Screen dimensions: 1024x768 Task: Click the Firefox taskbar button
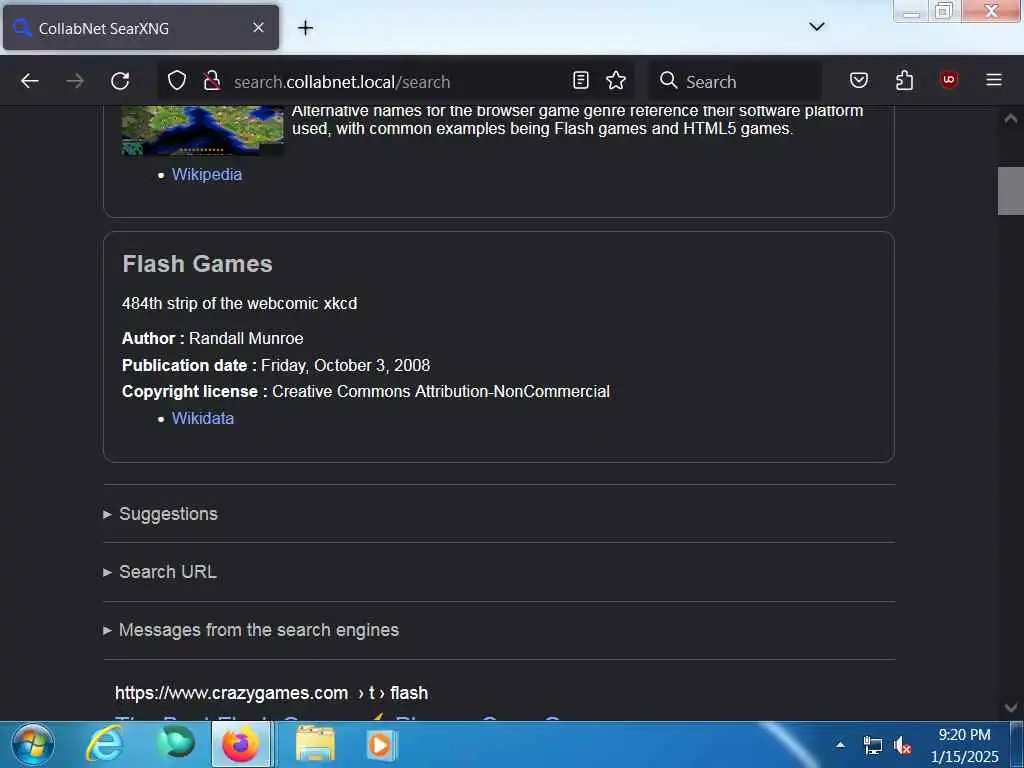pos(242,744)
